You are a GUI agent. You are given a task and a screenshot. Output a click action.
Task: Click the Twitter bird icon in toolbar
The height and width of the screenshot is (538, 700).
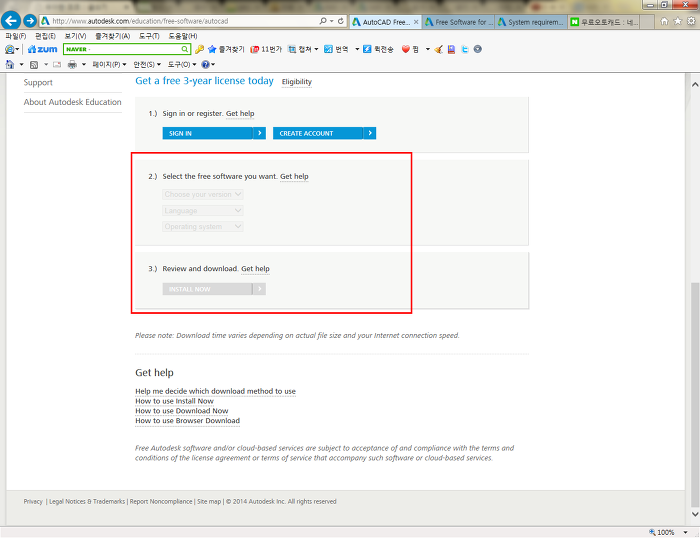tap(465, 49)
